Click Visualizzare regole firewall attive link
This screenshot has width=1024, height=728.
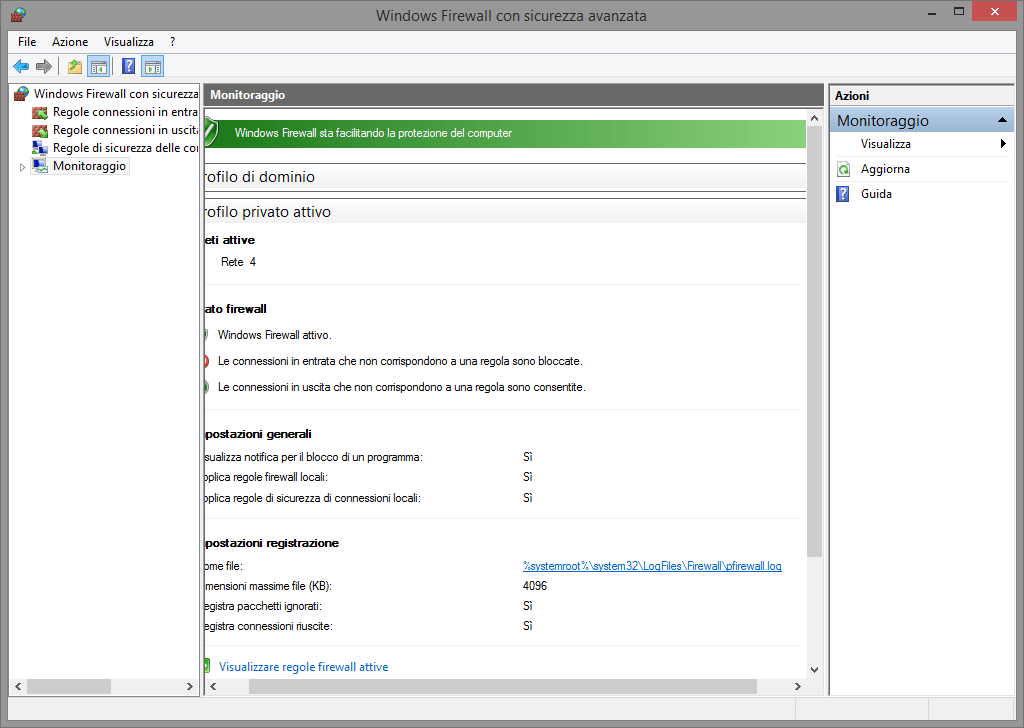click(303, 667)
